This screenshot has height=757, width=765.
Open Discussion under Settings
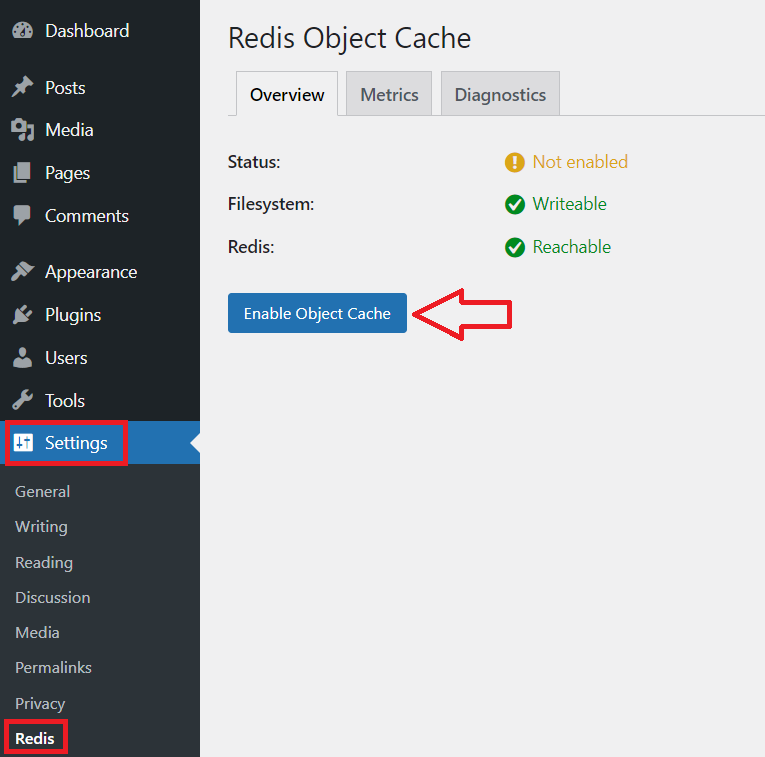[x=53, y=598]
